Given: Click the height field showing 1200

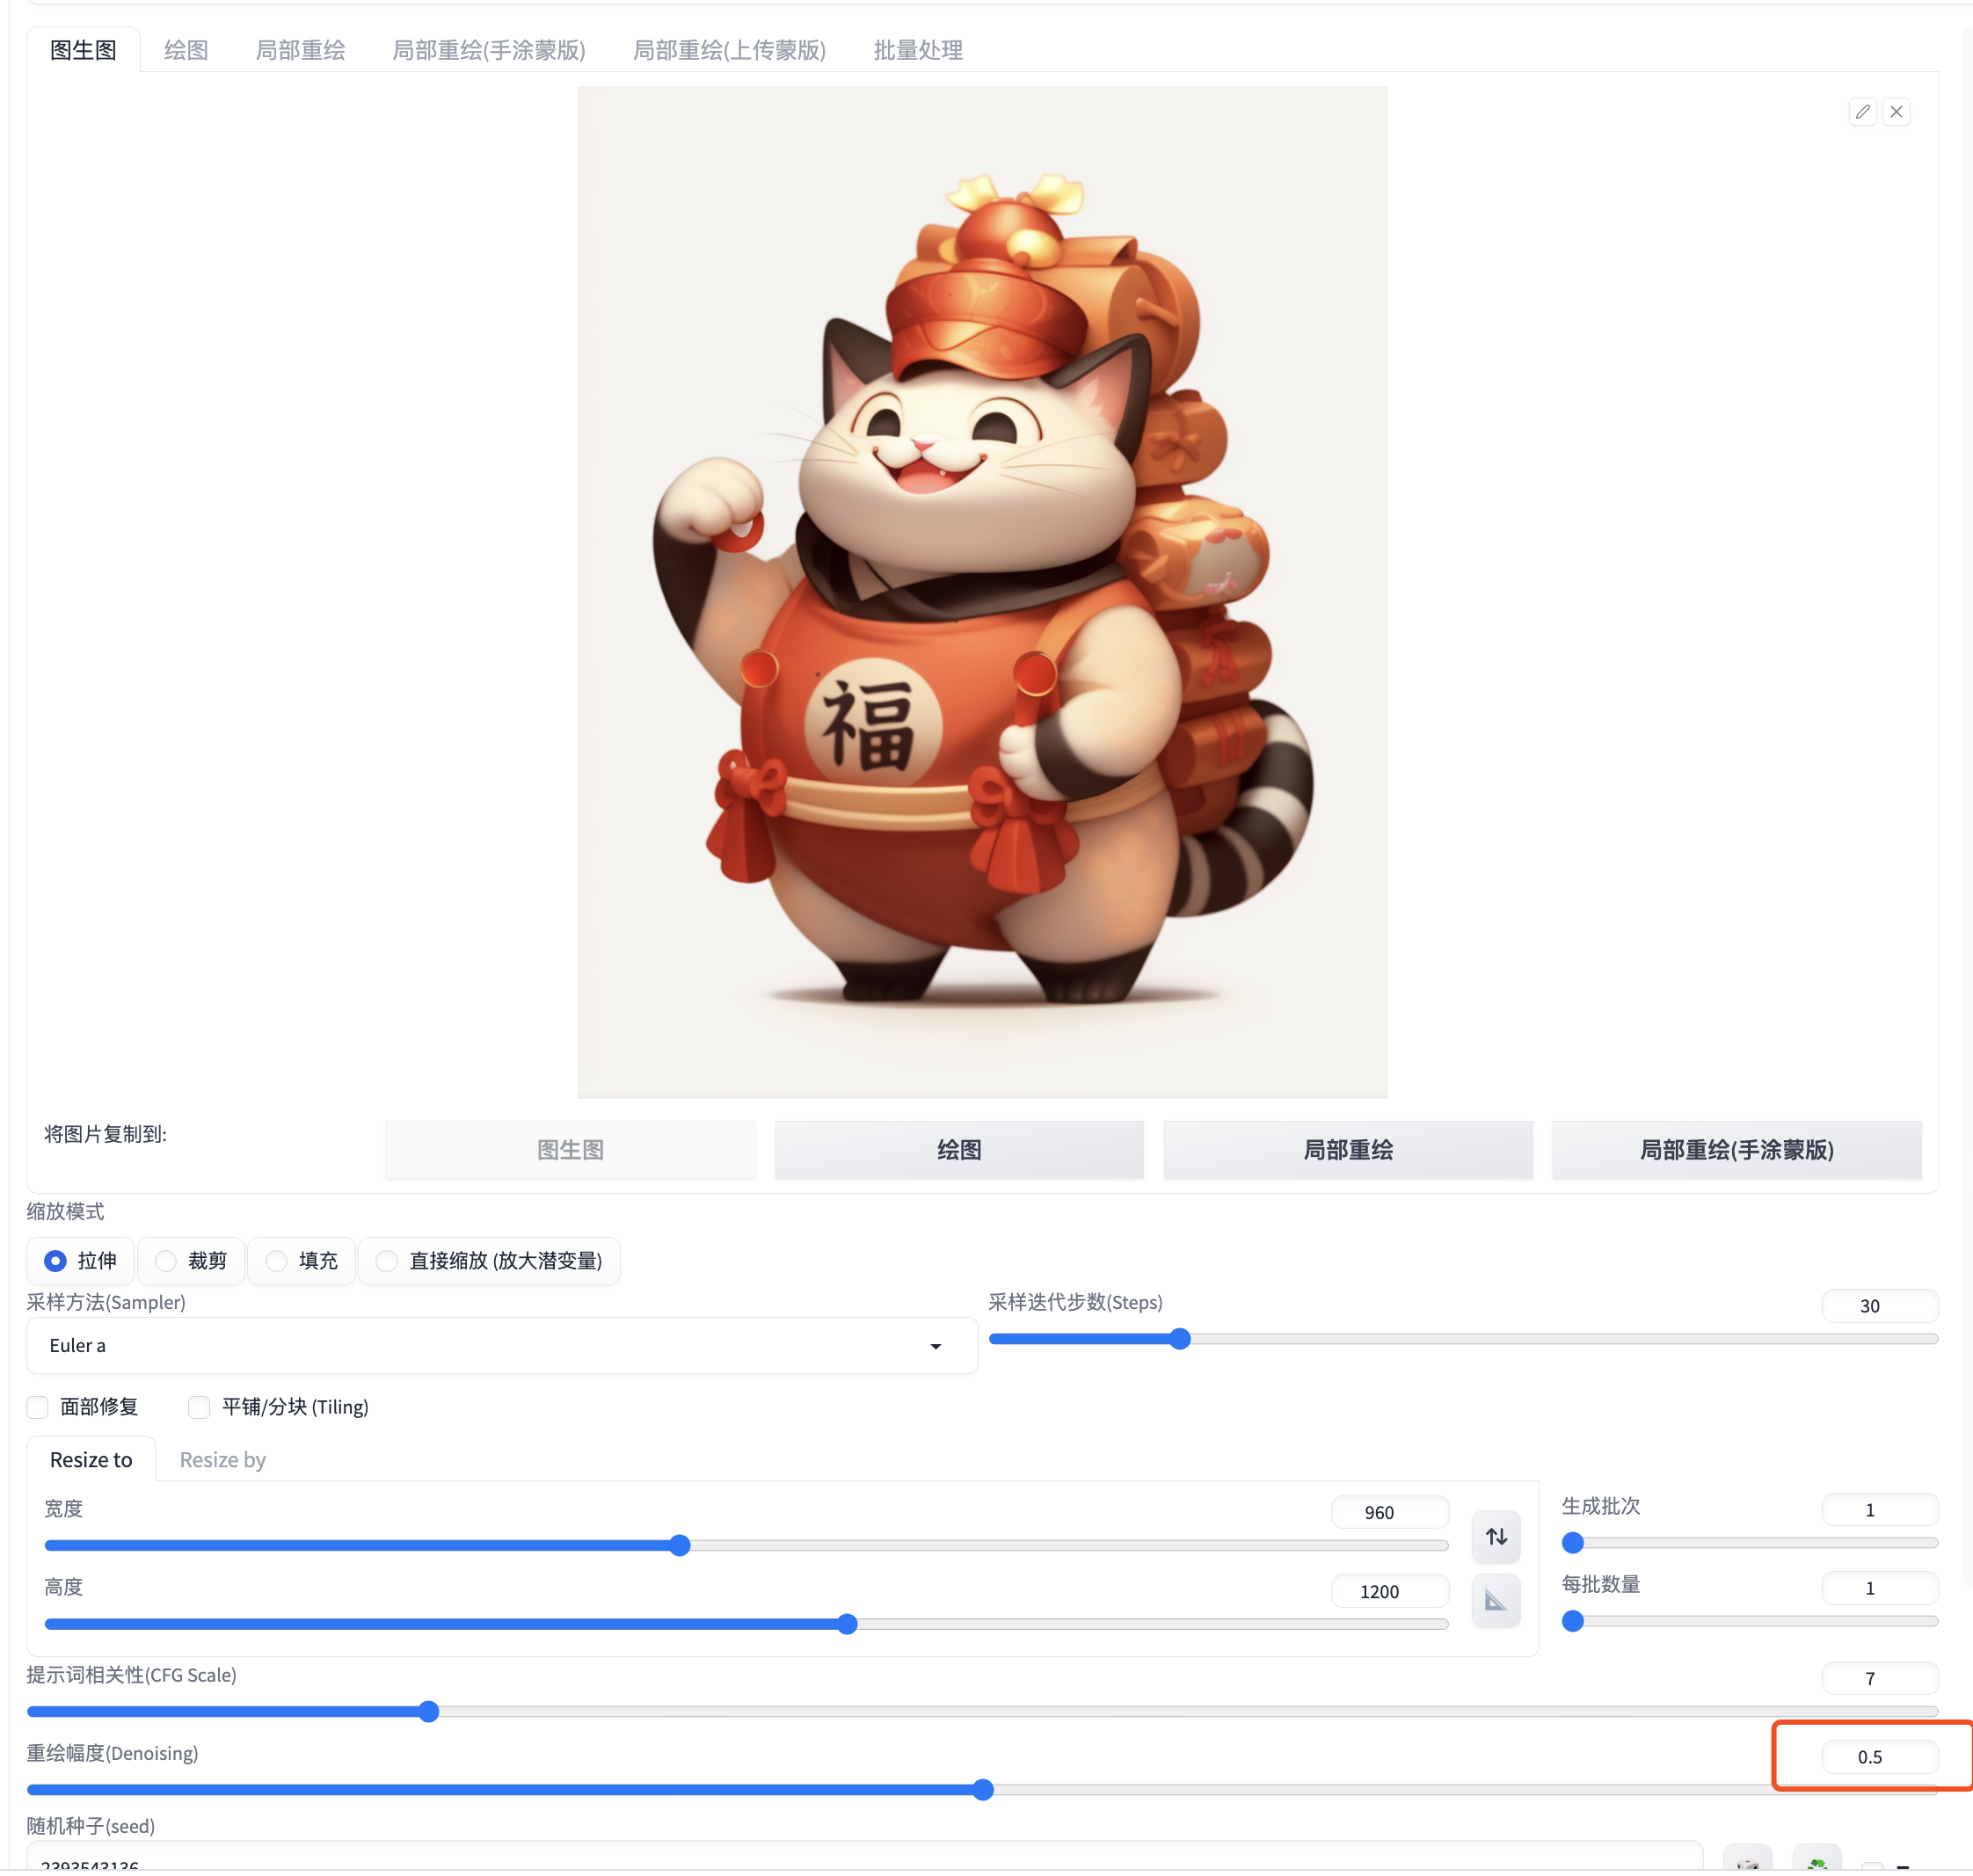Looking at the screenshot, I should click(1389, 1592).
